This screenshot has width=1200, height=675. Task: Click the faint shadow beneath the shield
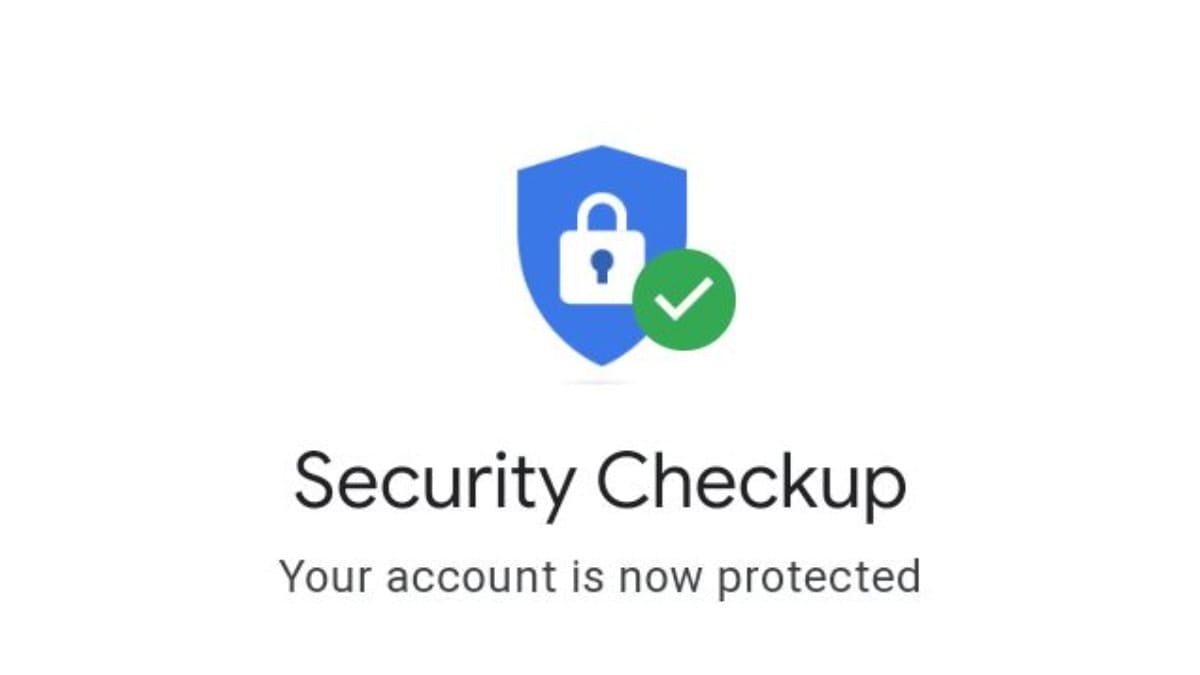(600, 382)
